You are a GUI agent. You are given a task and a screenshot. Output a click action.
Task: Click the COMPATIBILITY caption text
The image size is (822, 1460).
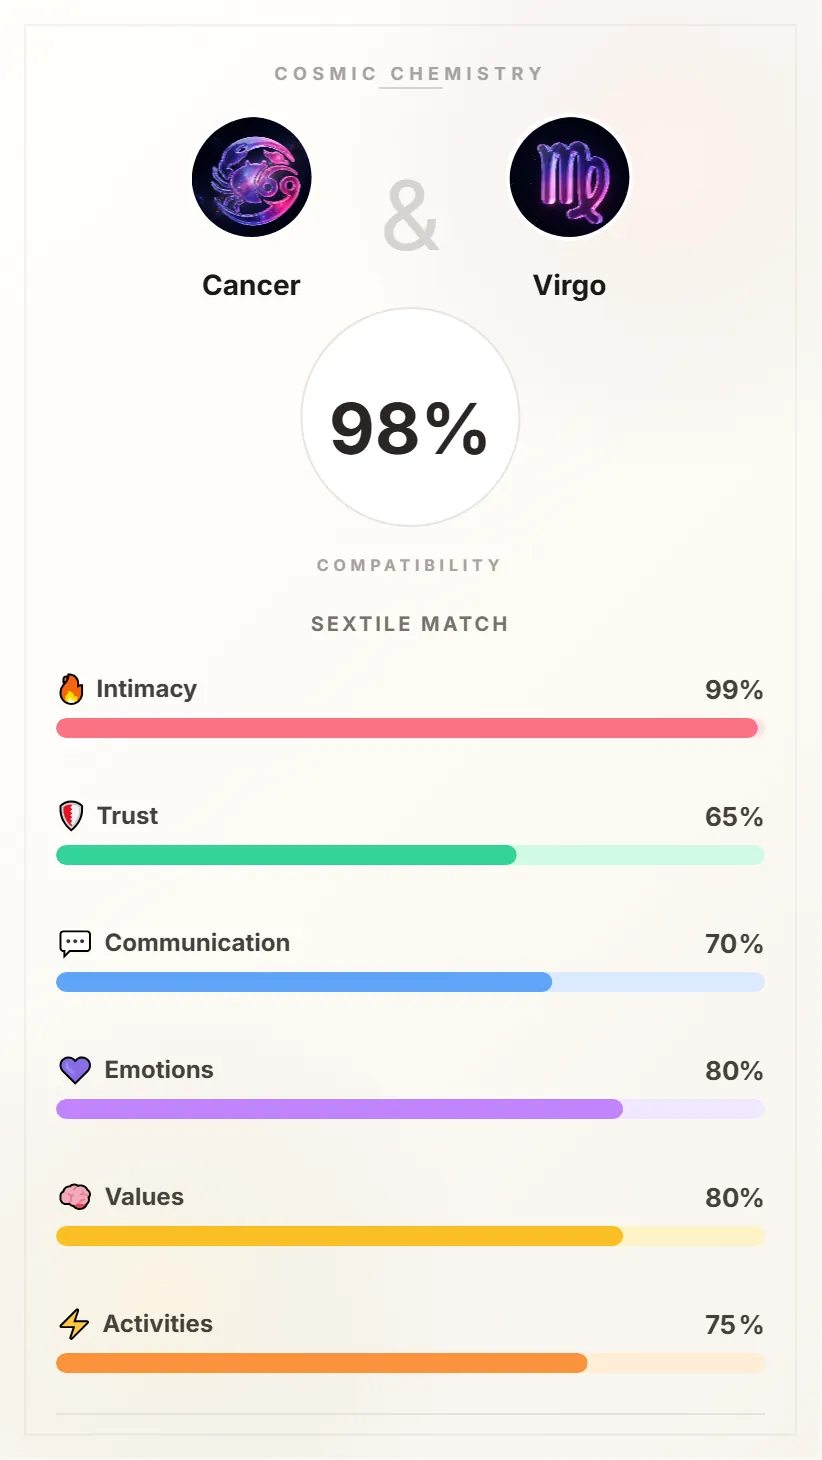[410, 564]
